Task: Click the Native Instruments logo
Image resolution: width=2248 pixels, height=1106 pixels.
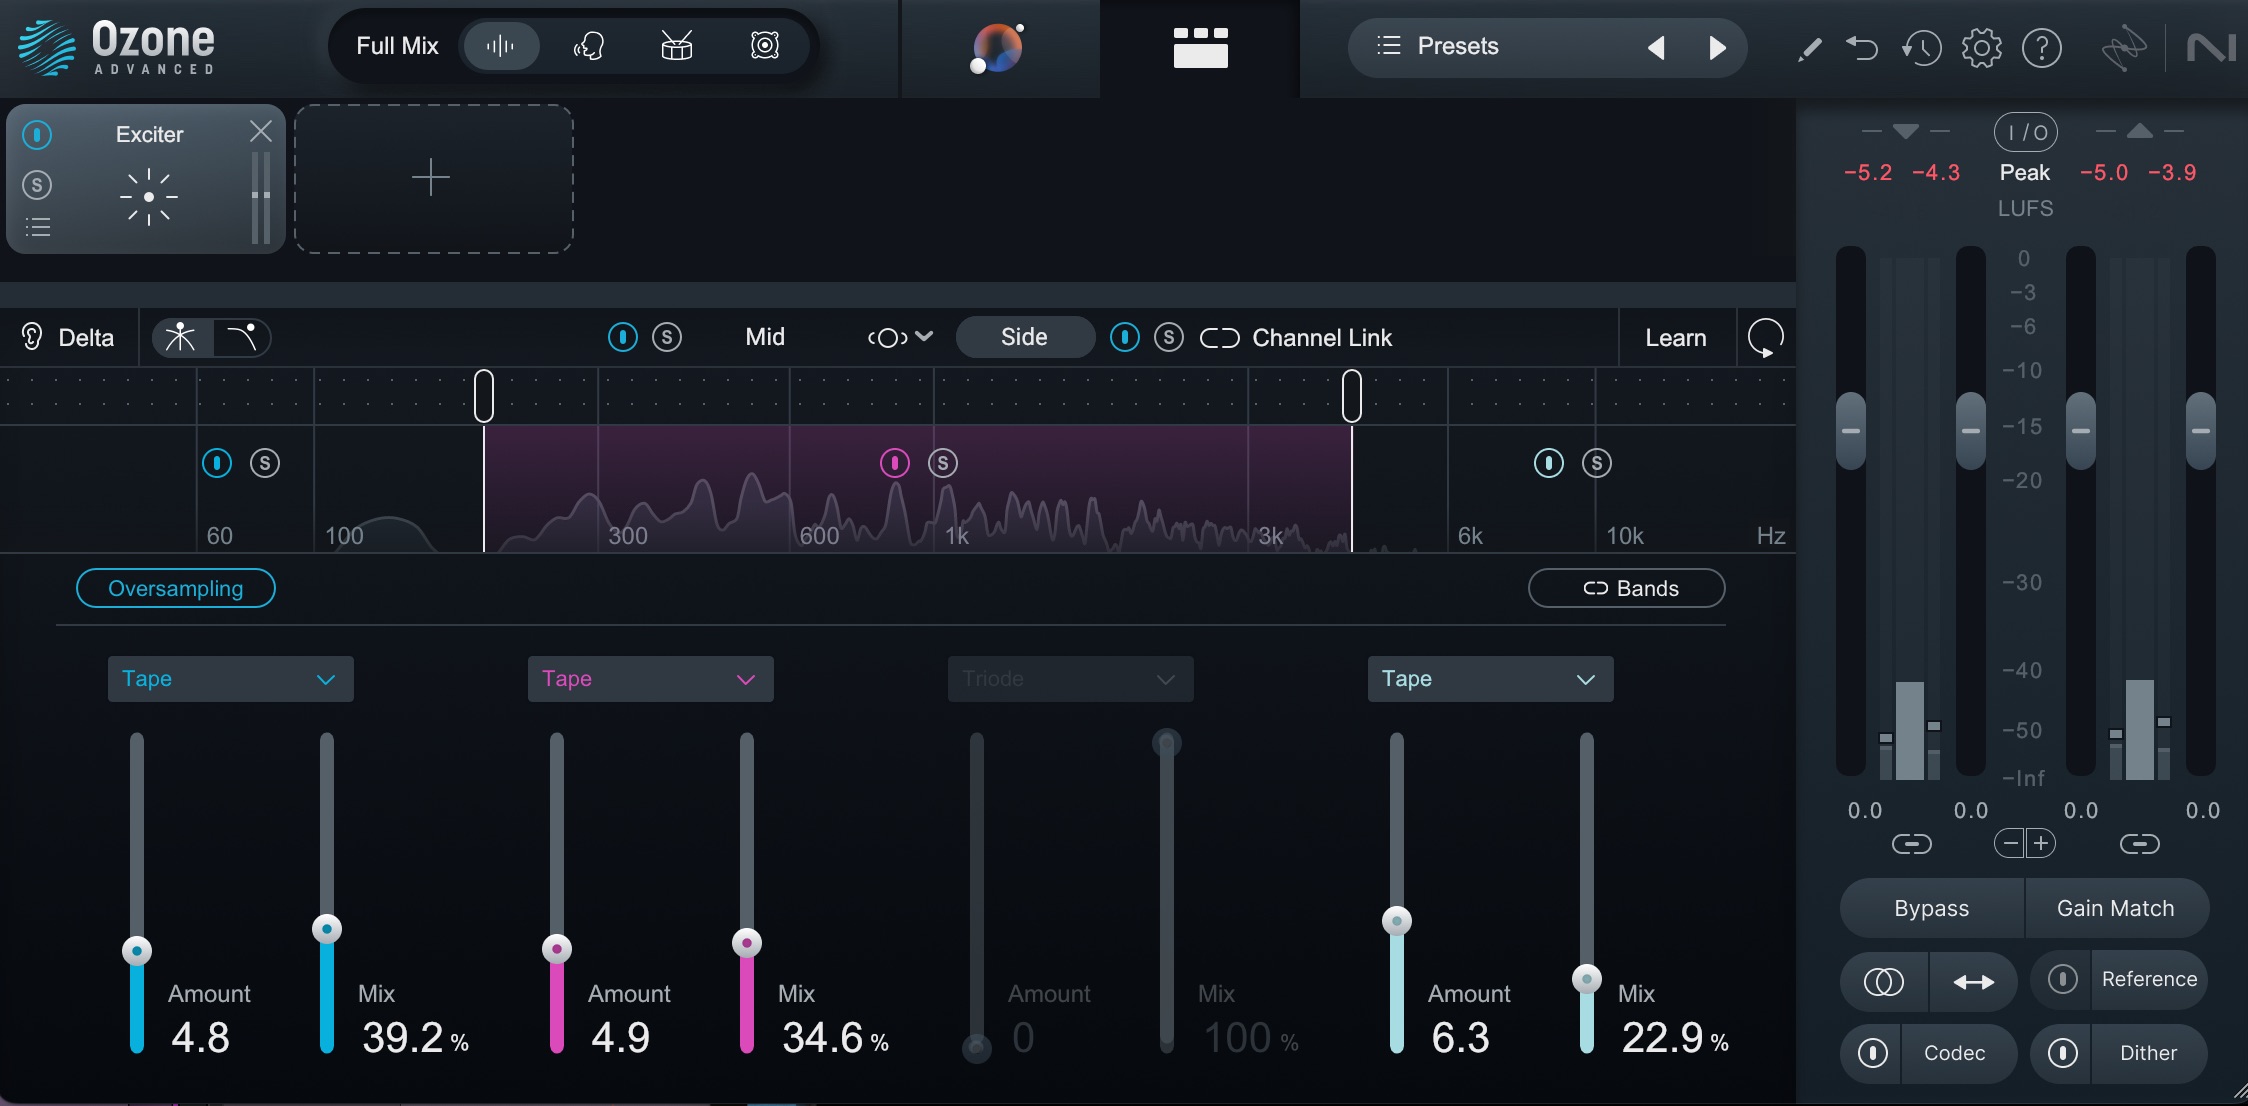Action: [2211, 48]
